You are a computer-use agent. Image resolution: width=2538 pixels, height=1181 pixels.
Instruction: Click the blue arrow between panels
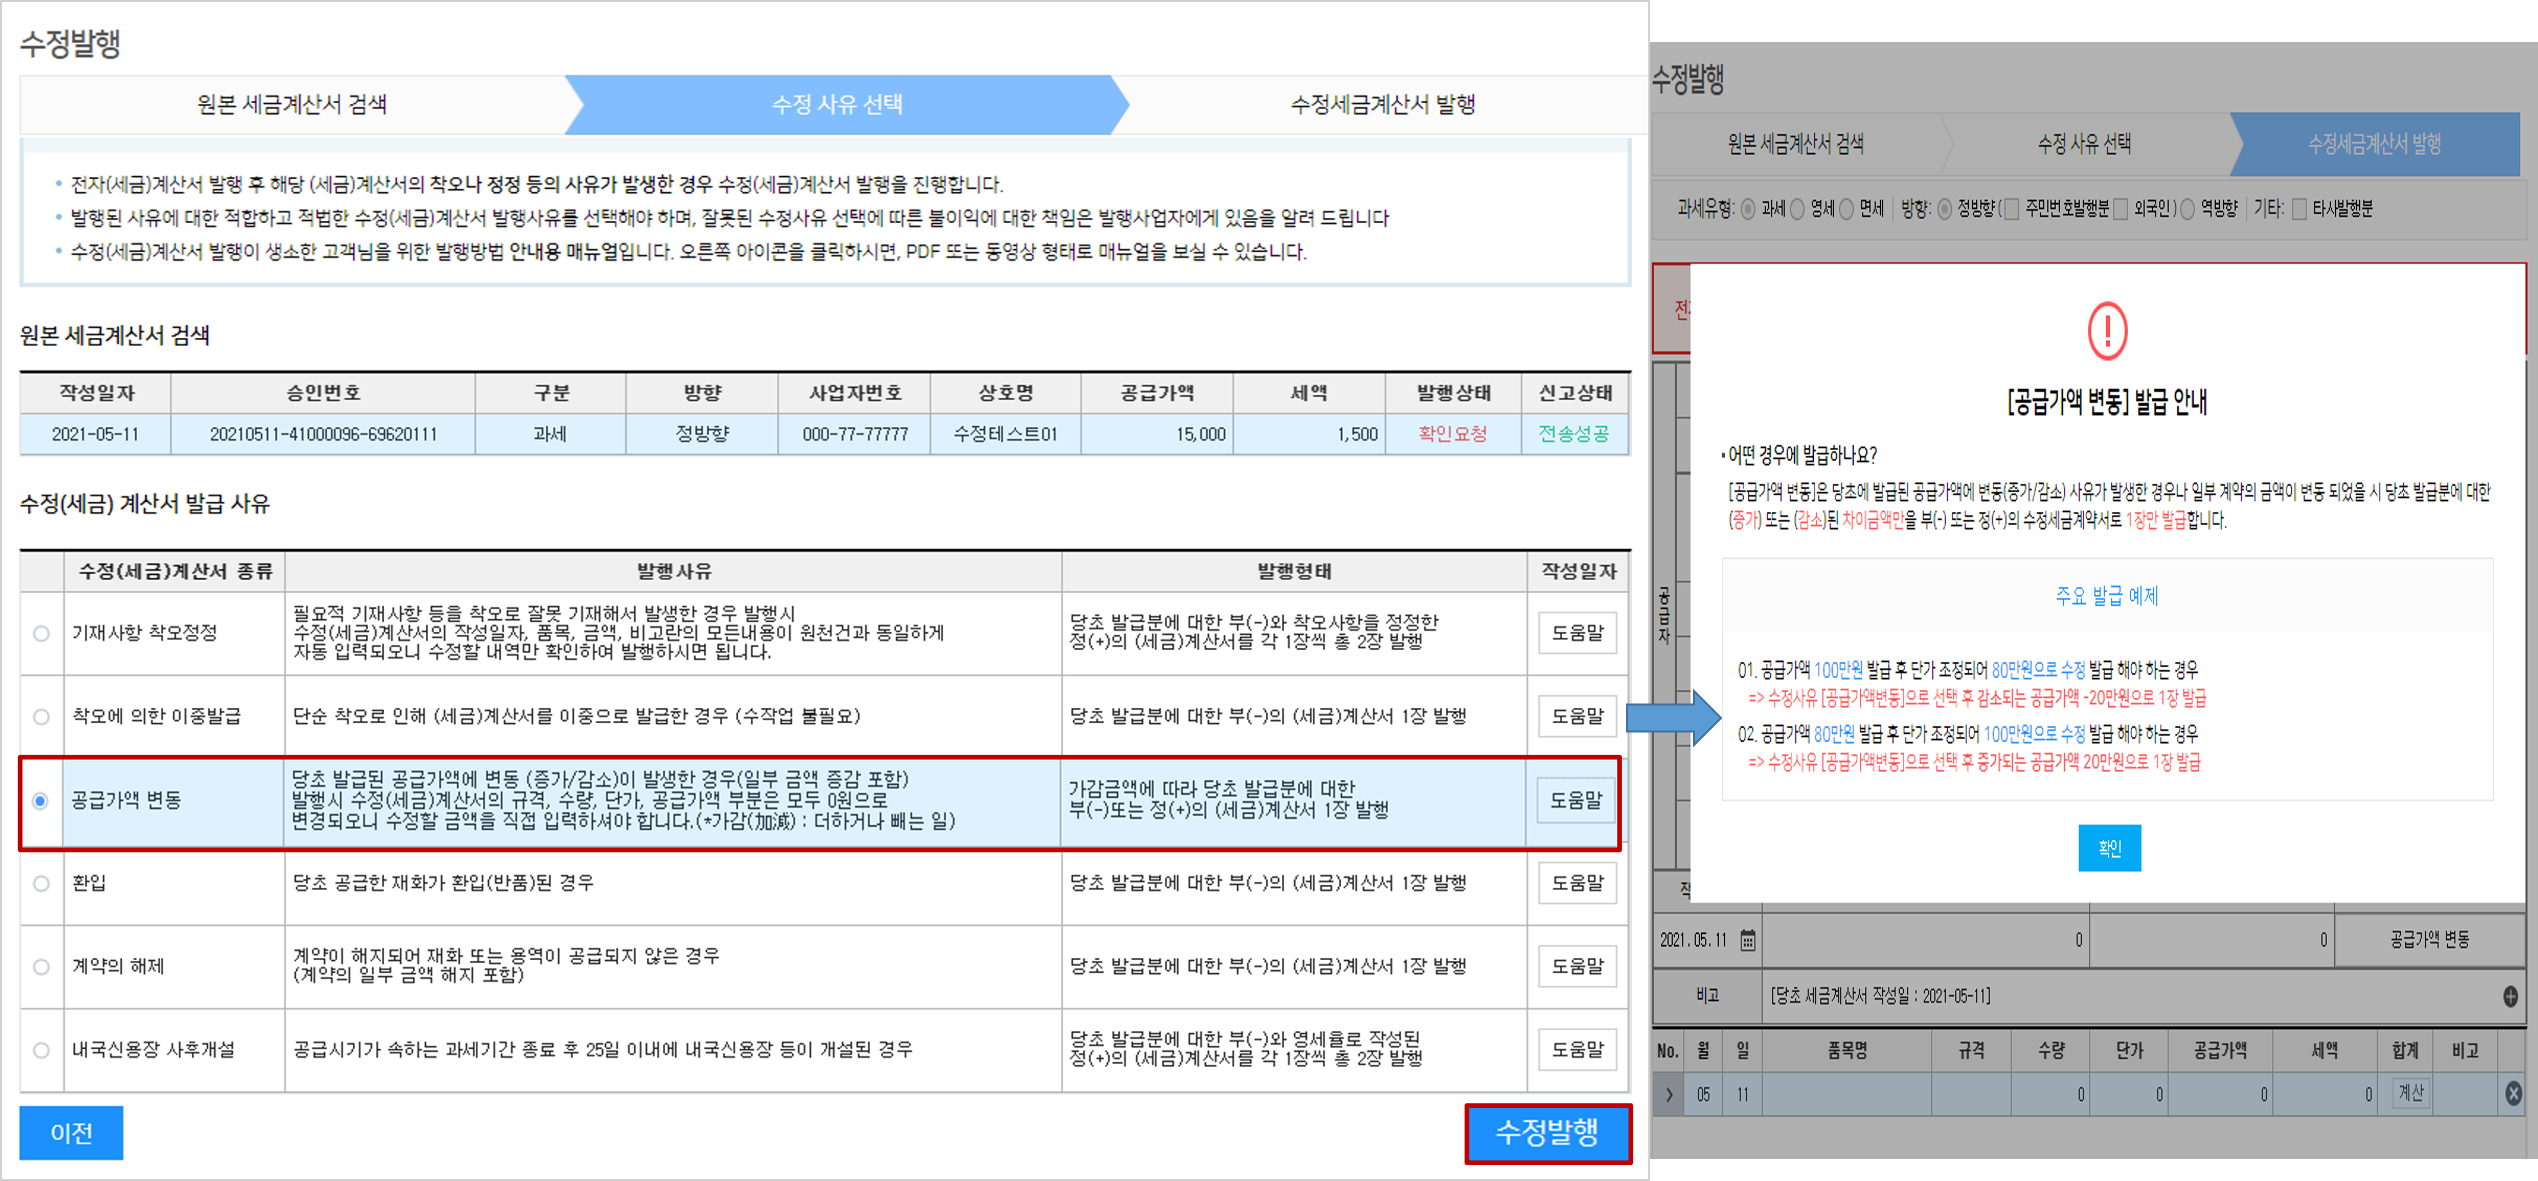point(1673,717)
